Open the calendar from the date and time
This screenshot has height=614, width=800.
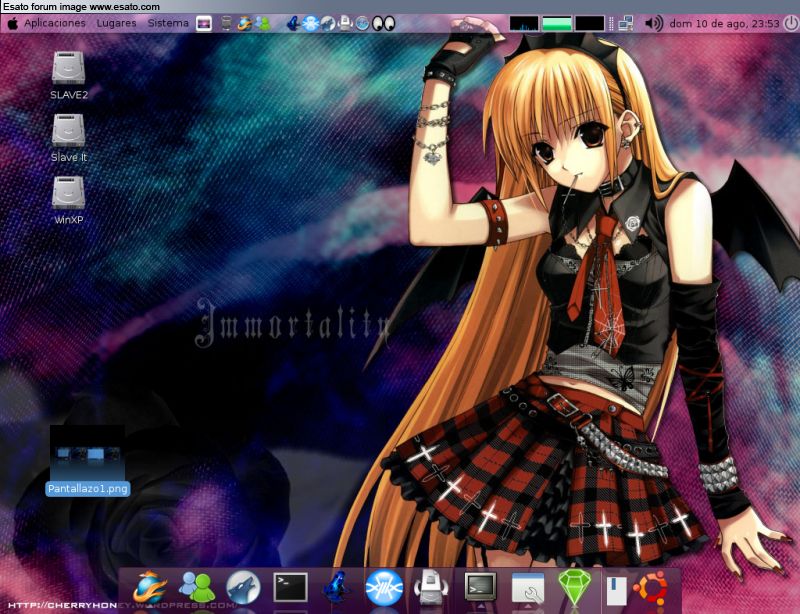tap(724, 23)
